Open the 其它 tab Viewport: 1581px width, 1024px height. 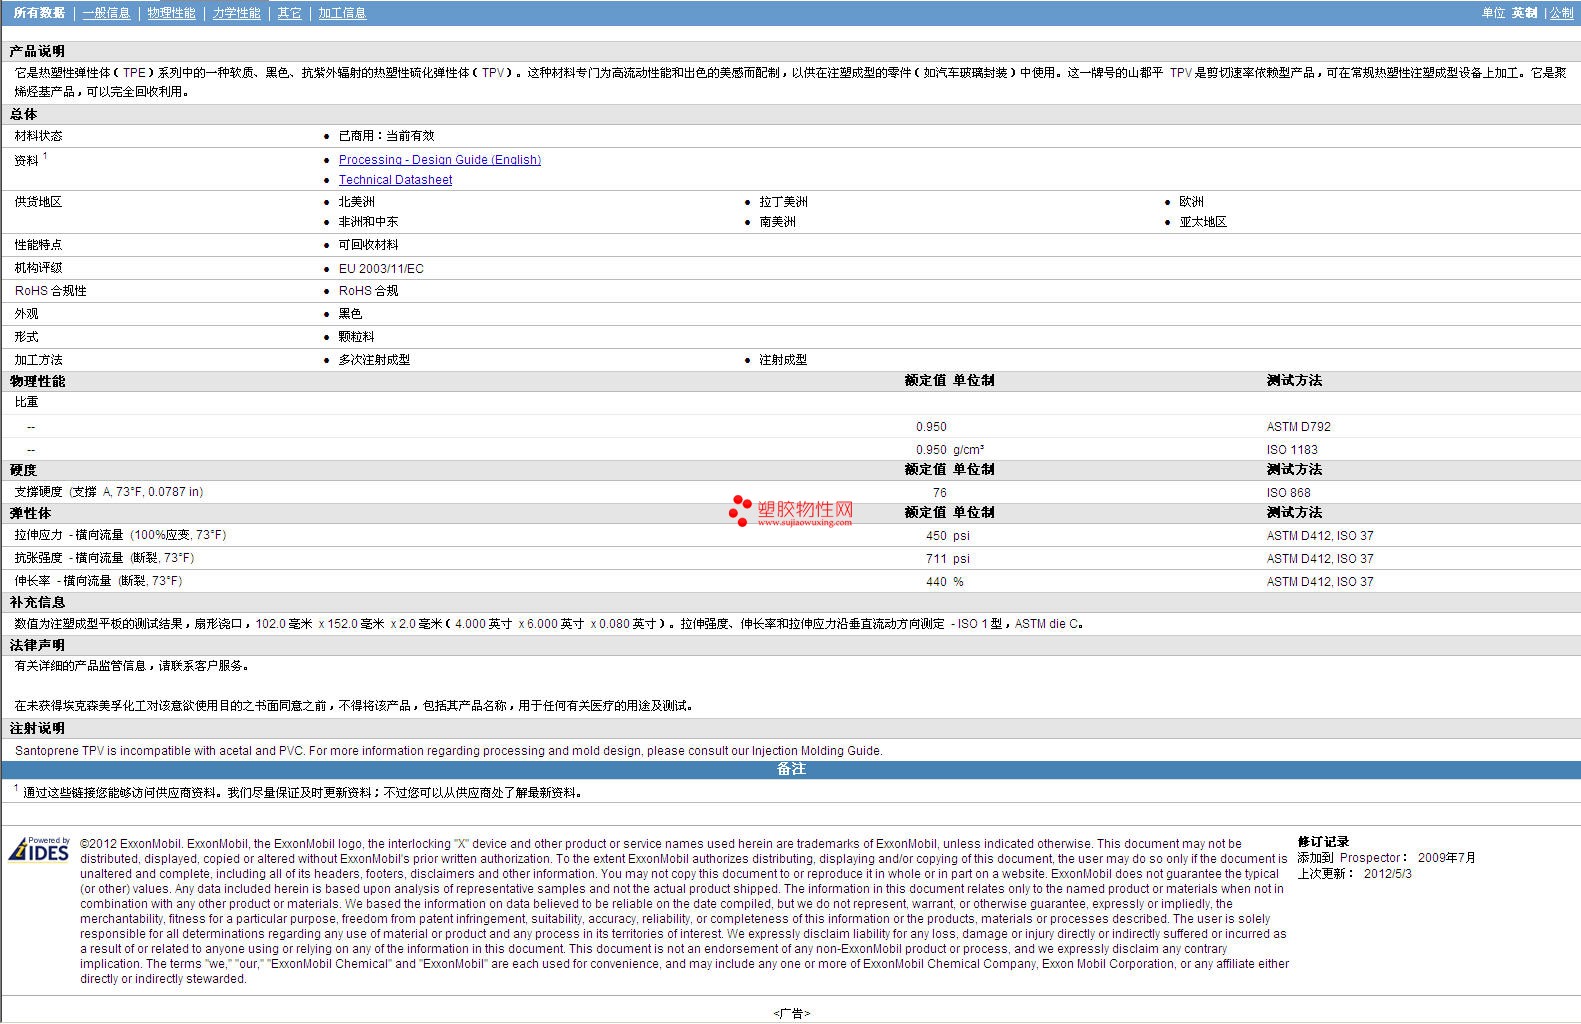[289, 13]
